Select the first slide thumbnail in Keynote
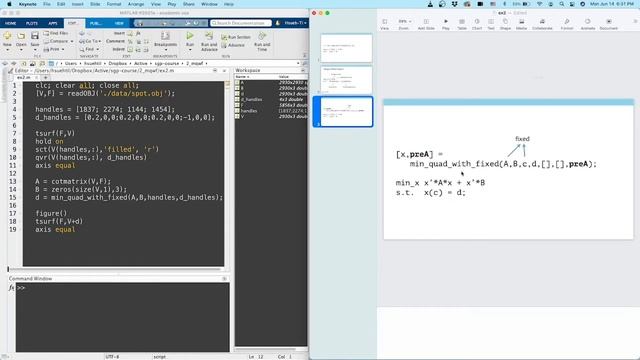Viewport: 640px width, 360px height. (346, 48)
